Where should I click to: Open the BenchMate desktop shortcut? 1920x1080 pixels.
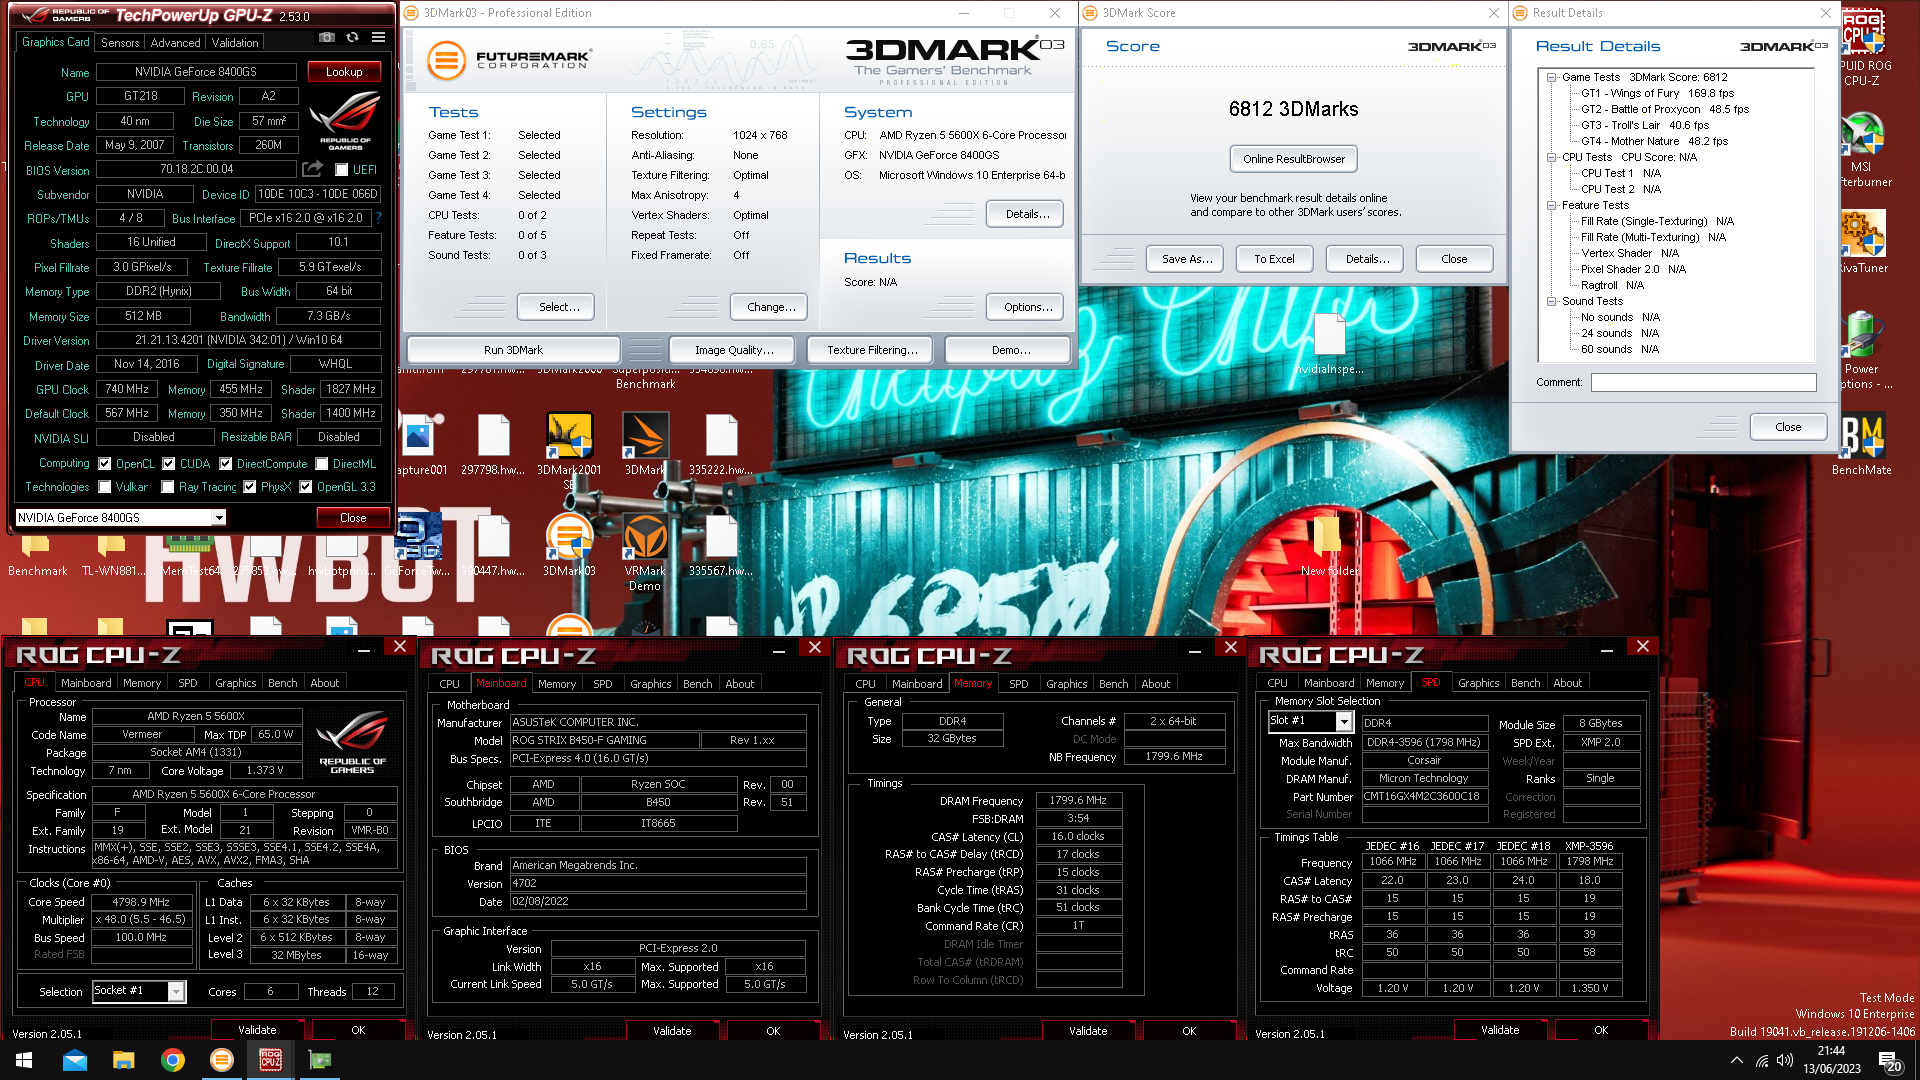(x=1862, y=445)
